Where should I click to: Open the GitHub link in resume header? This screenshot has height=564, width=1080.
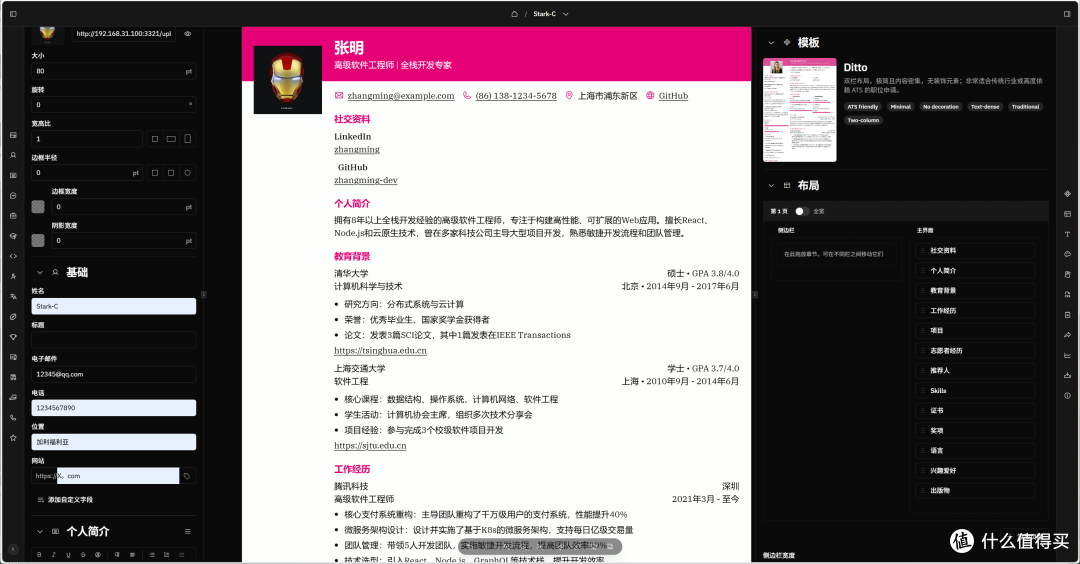tap(673, 96)
